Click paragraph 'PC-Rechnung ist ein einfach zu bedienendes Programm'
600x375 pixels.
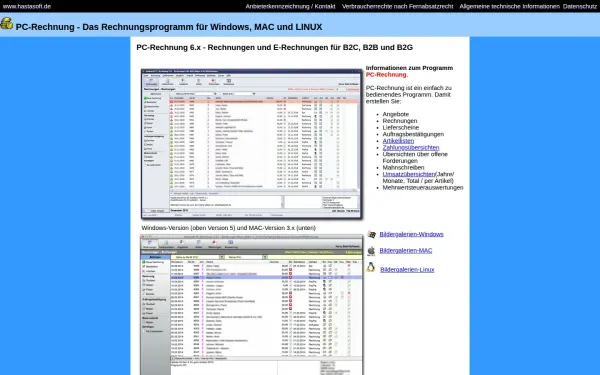pos(409,95)
